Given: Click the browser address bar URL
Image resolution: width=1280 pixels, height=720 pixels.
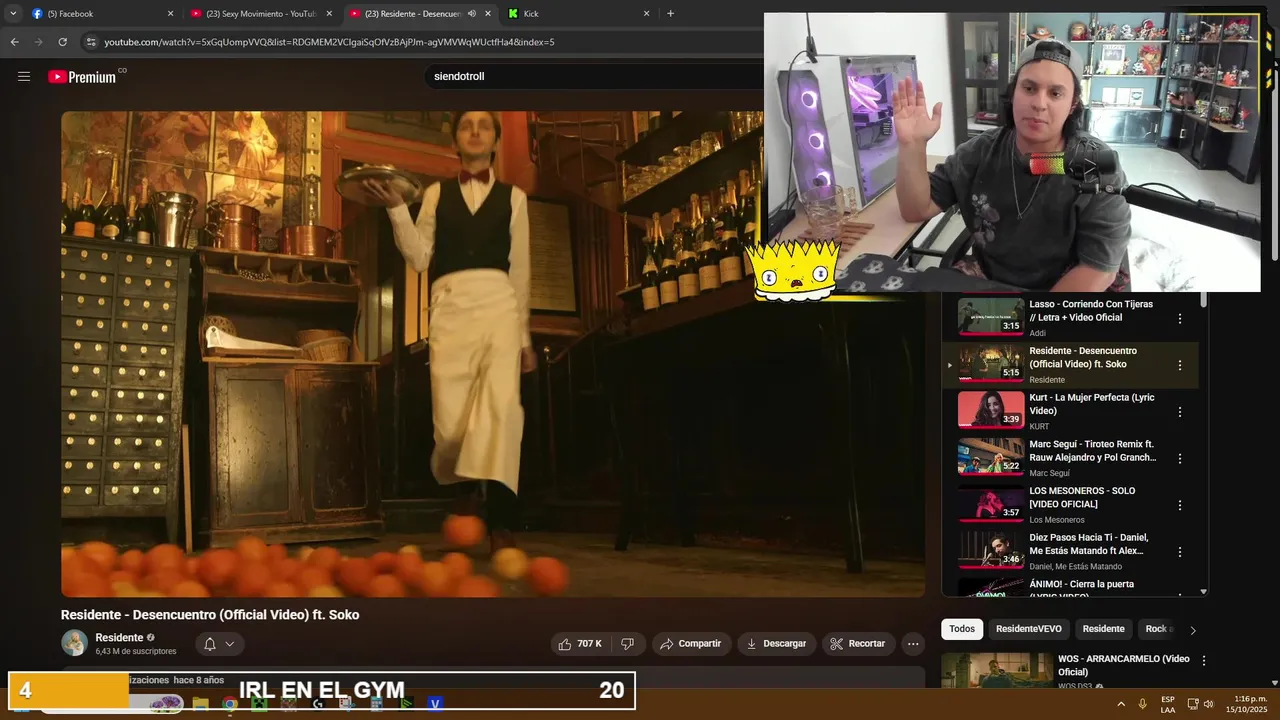Looking at the screenshot, I should tap(329, 42).
